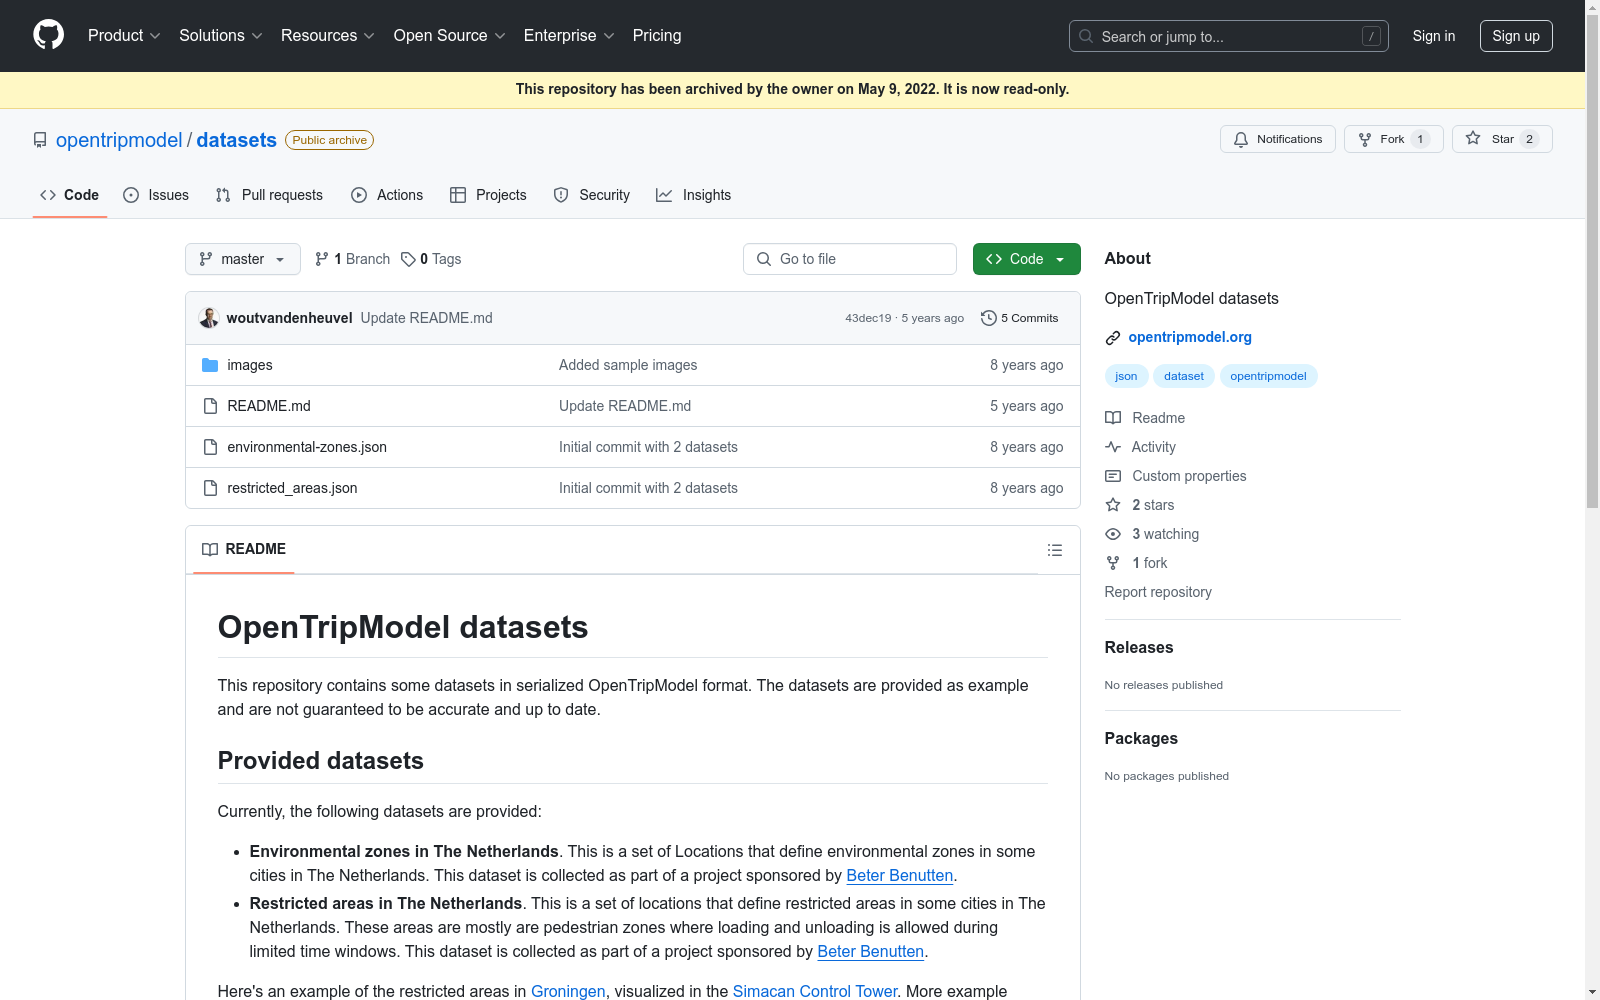Expand the Open Source menu
1600x1000 pixels.
coord(450,35)
